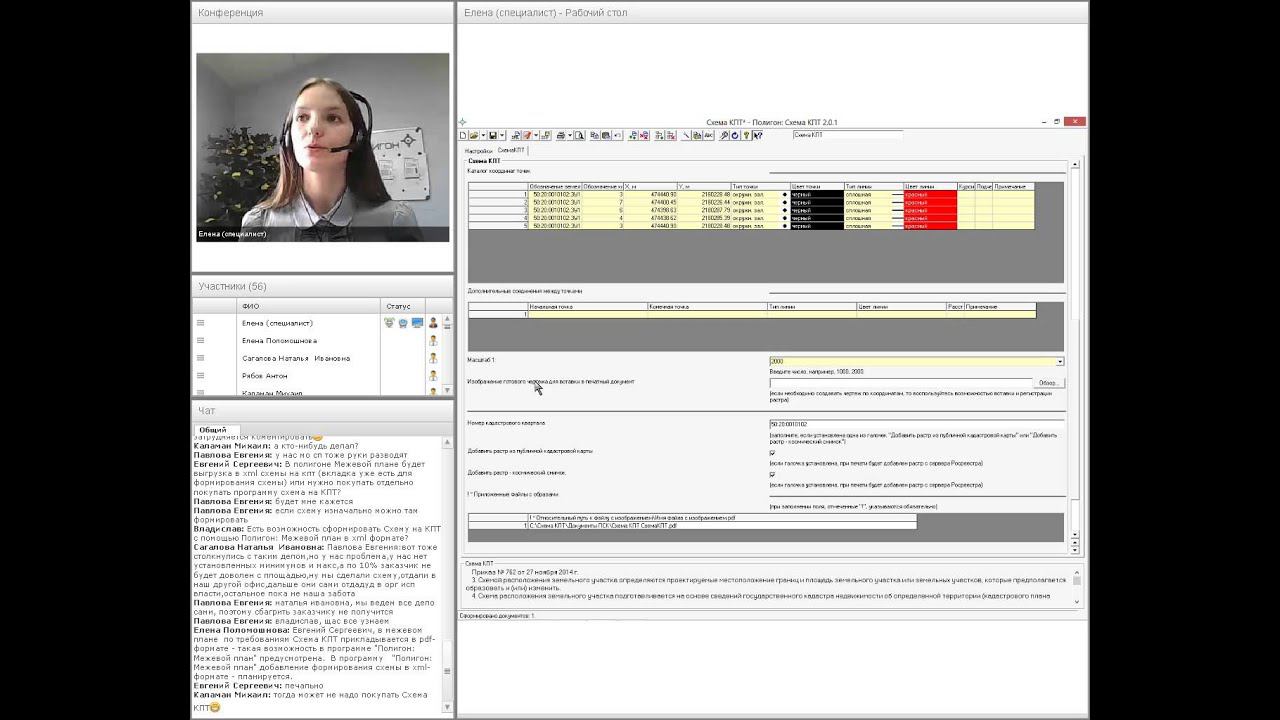This screenshot has height=720, width=1280.
Task: Toggle 'Добавить растр - космический снимок' checkbox
Action: (772, 474)
